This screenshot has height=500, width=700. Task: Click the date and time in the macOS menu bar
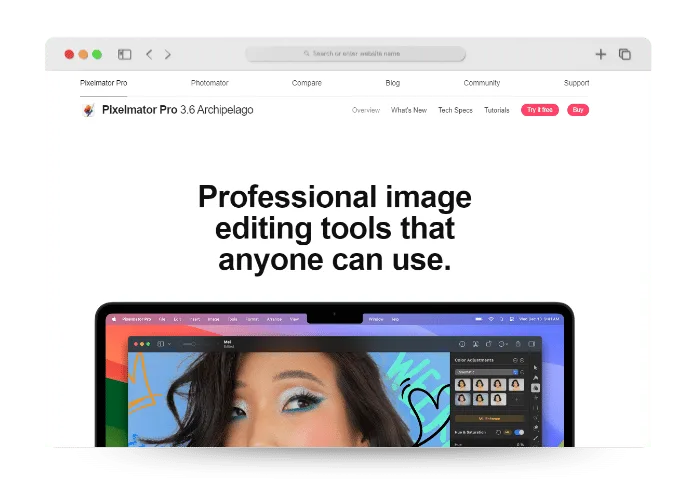(539, 319)
